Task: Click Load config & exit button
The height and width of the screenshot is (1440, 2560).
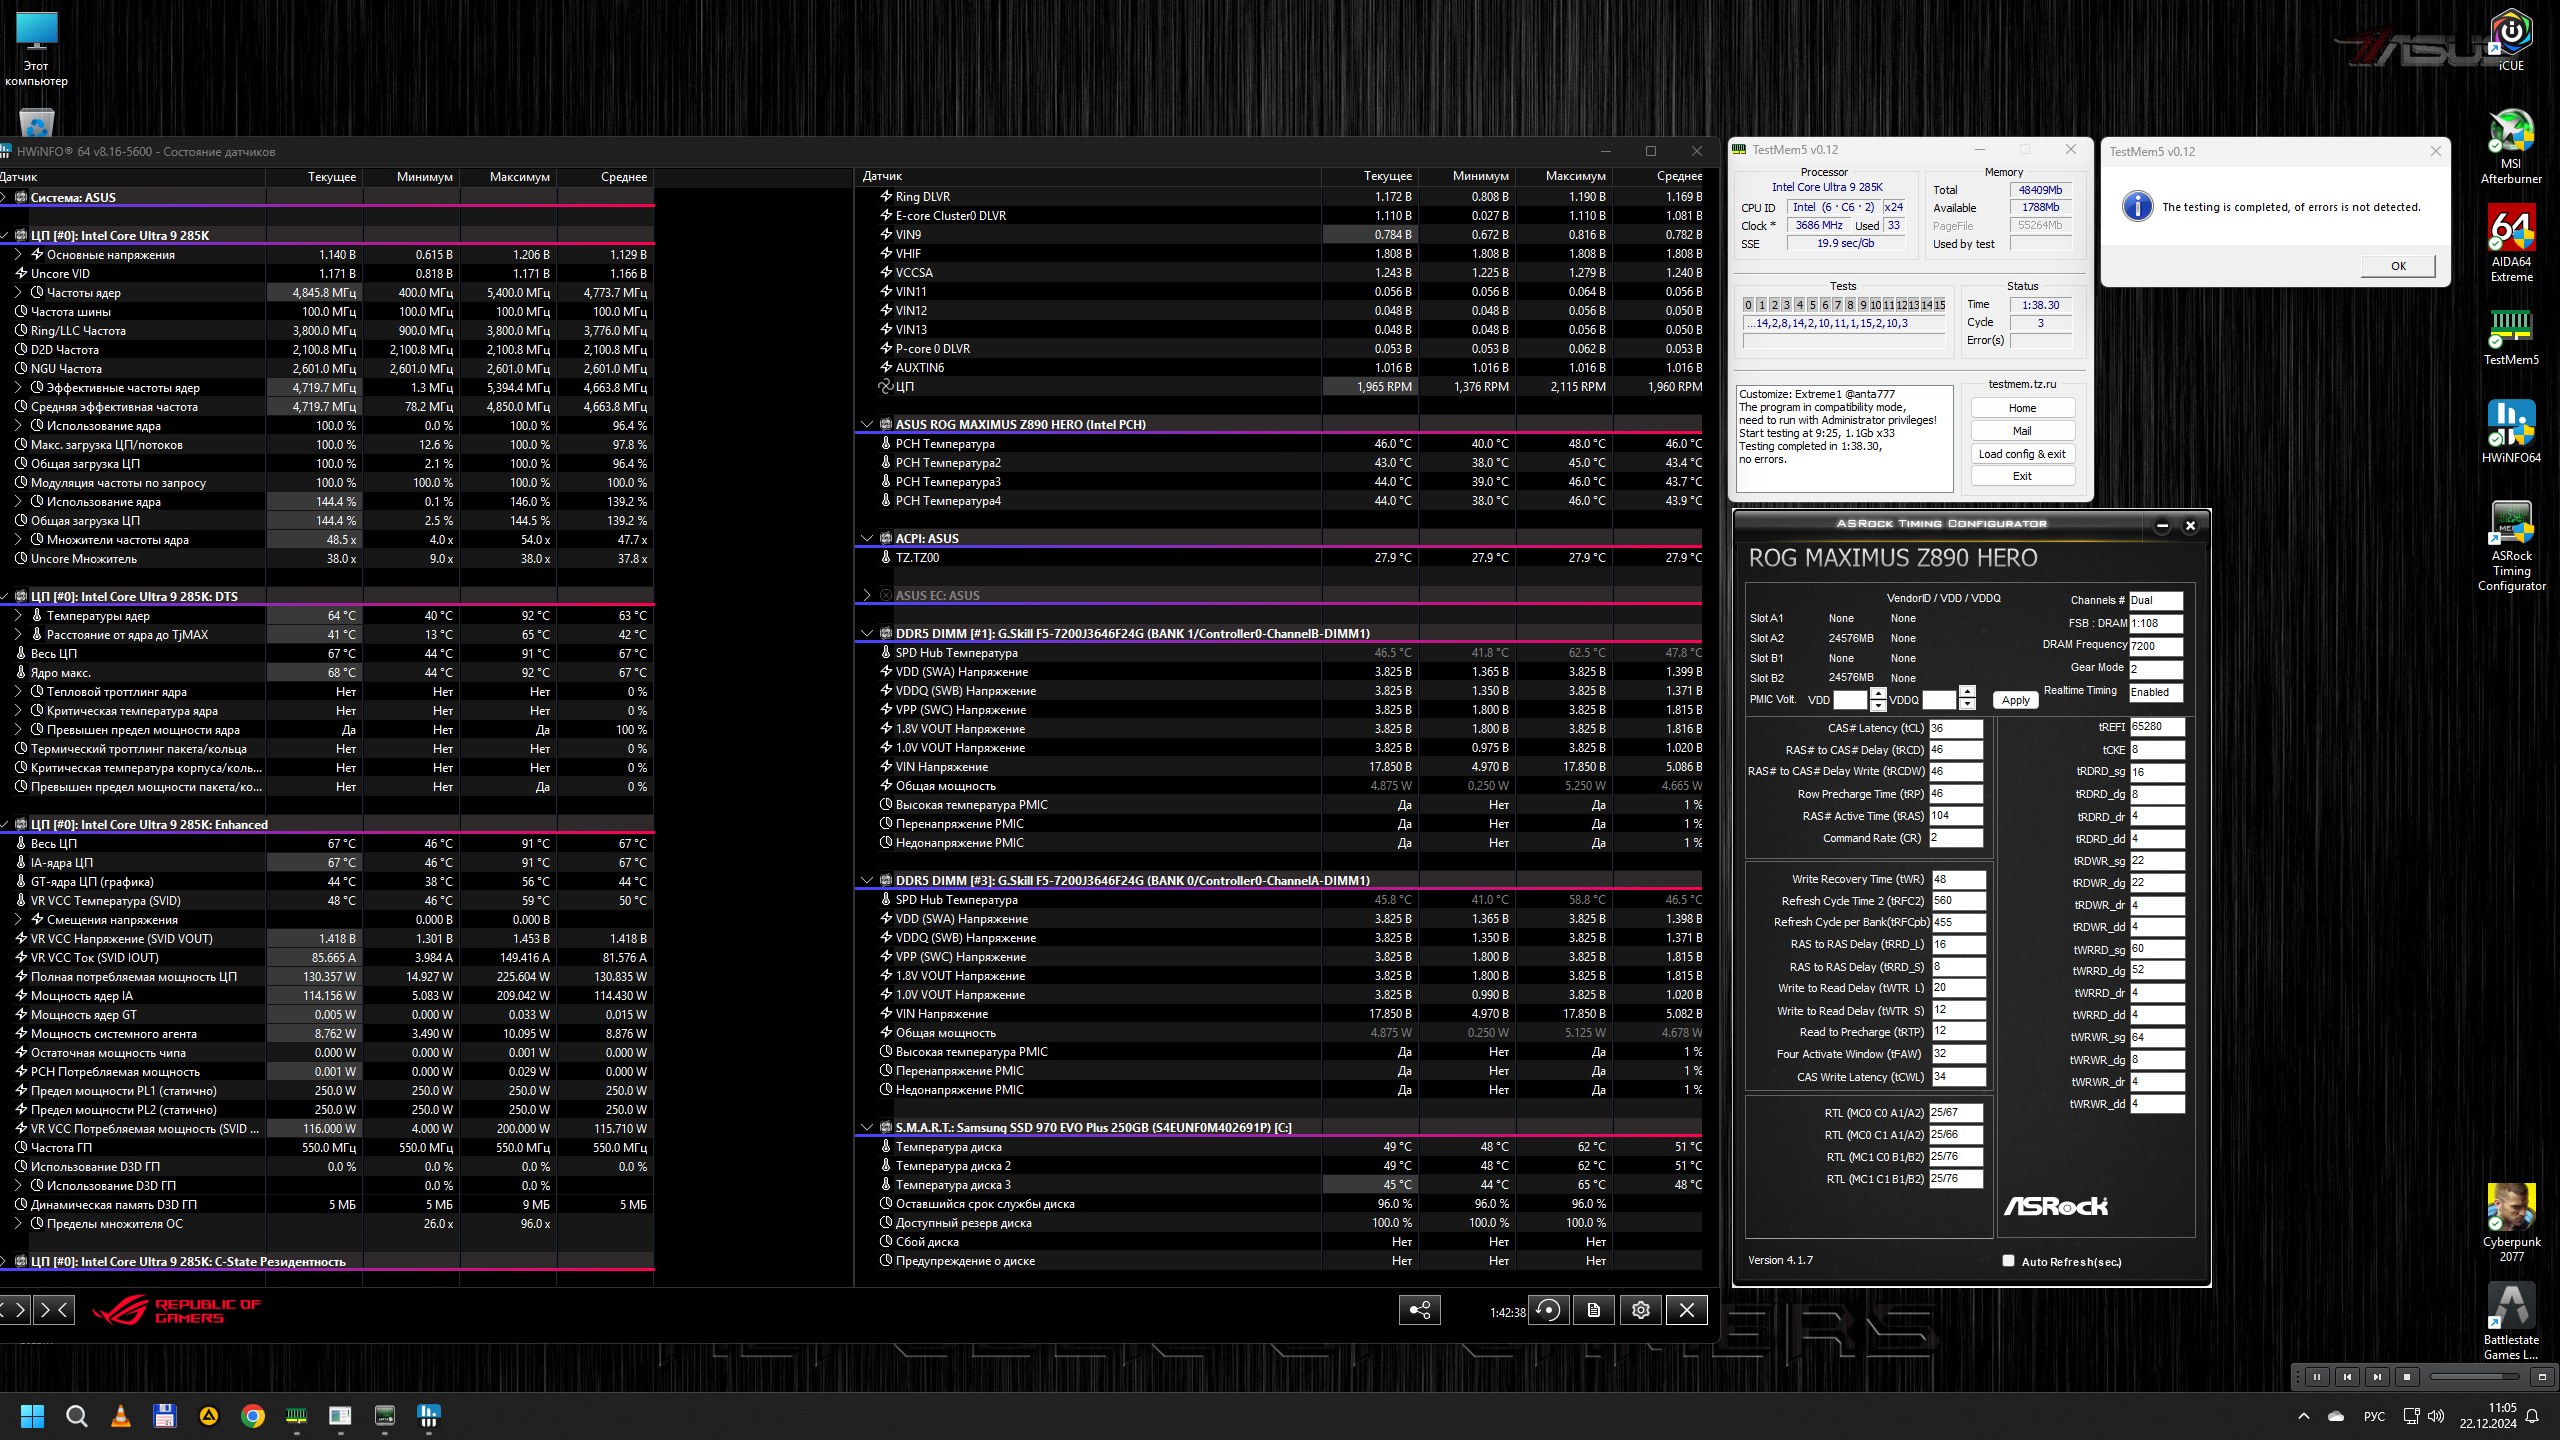Action: (2021, 454)
